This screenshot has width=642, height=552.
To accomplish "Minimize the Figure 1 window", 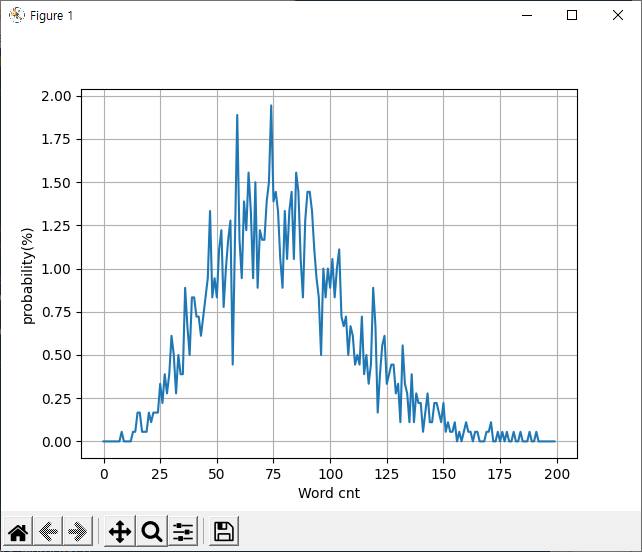I will click(527, 15).
